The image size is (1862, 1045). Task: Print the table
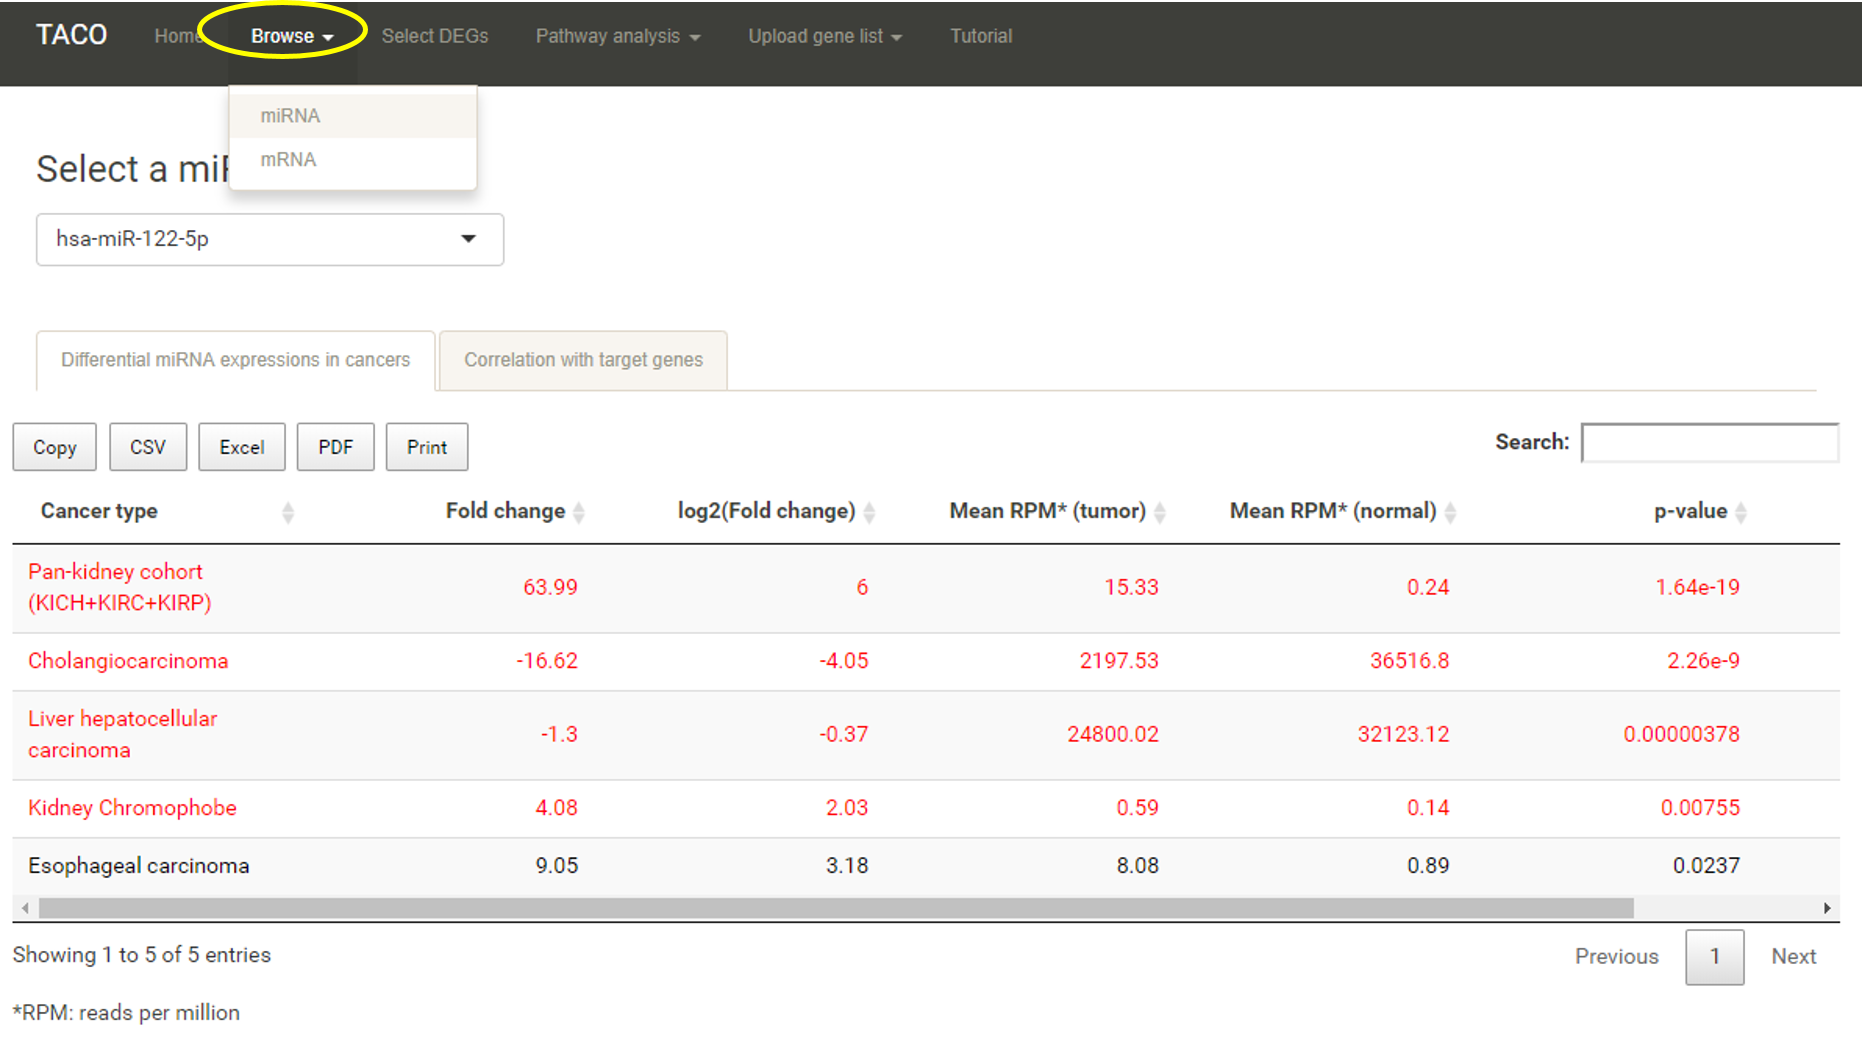[x=427, y=447]
